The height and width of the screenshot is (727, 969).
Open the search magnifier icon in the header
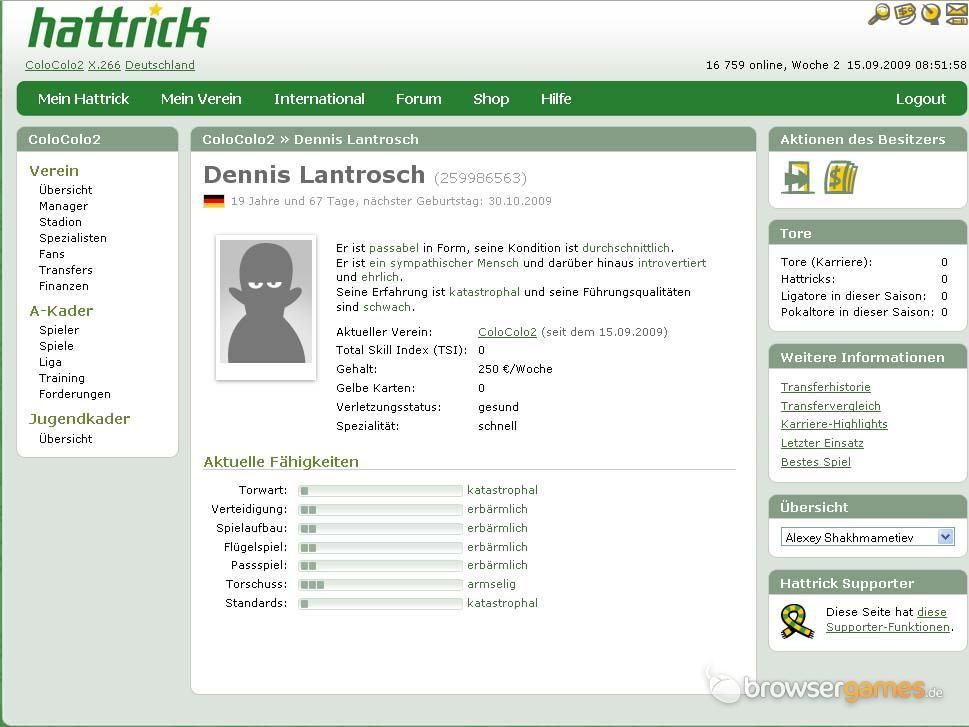[x=879, y=14]
